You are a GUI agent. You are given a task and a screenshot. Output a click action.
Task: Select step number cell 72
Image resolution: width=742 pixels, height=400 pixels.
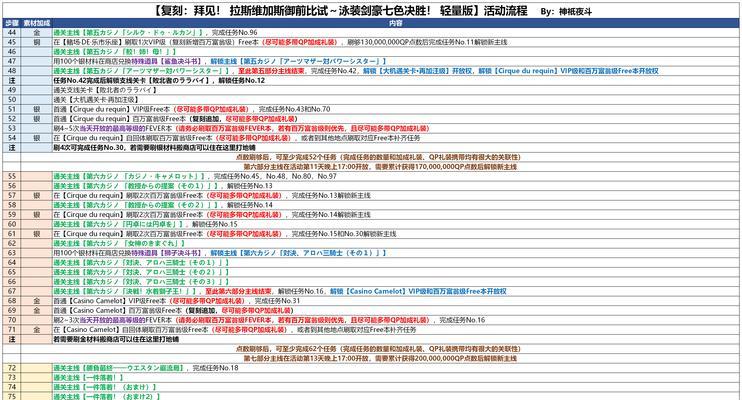(x=11, y=368)
